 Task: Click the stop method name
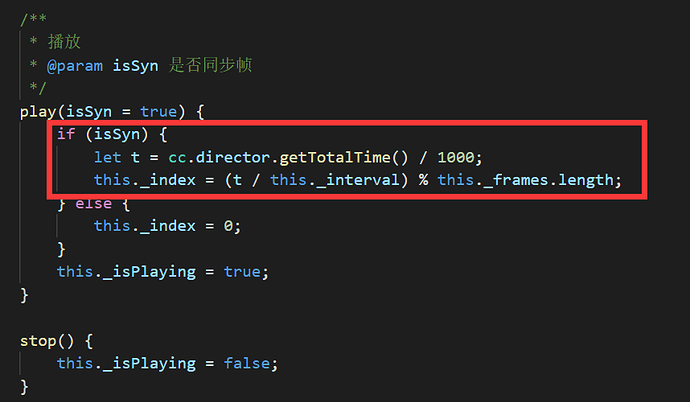click(37, 340)
